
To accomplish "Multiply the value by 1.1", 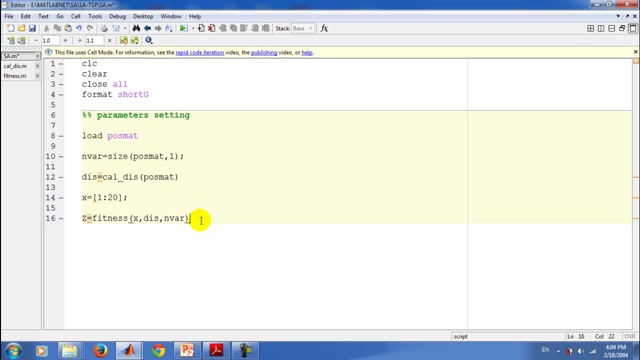I will (x=109, y=40).
